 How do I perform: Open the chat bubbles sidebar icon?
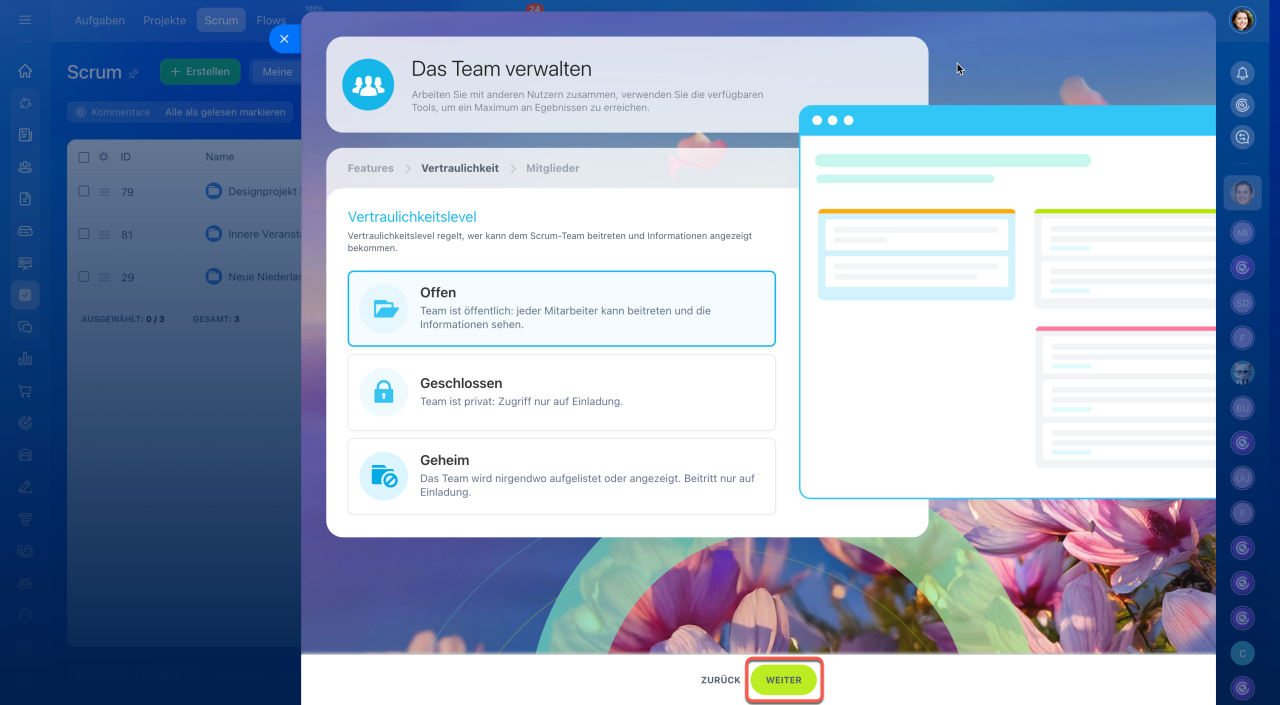click(x=25, y=327)
